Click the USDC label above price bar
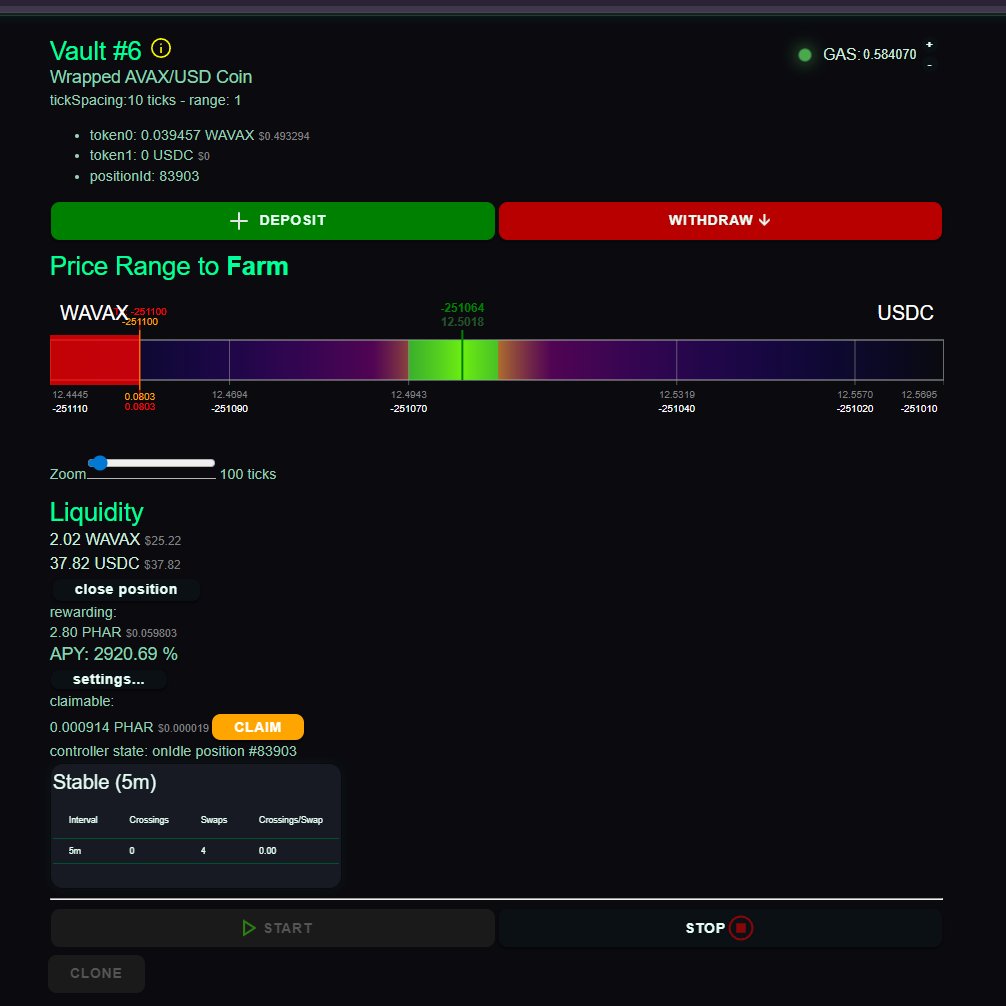 [905, 312]
